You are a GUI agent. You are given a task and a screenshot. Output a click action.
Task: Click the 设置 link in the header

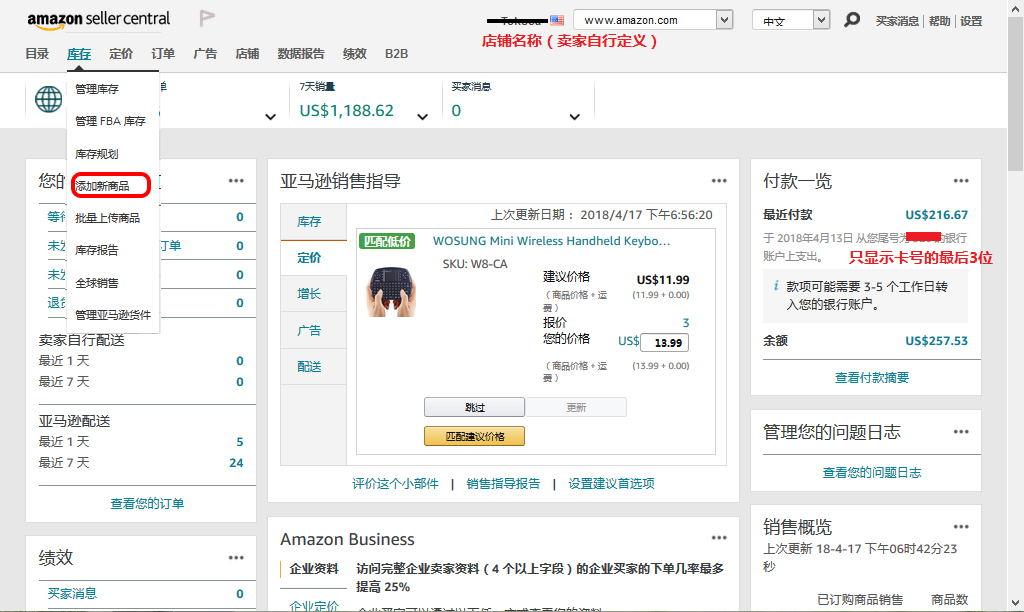pos(971,21)
